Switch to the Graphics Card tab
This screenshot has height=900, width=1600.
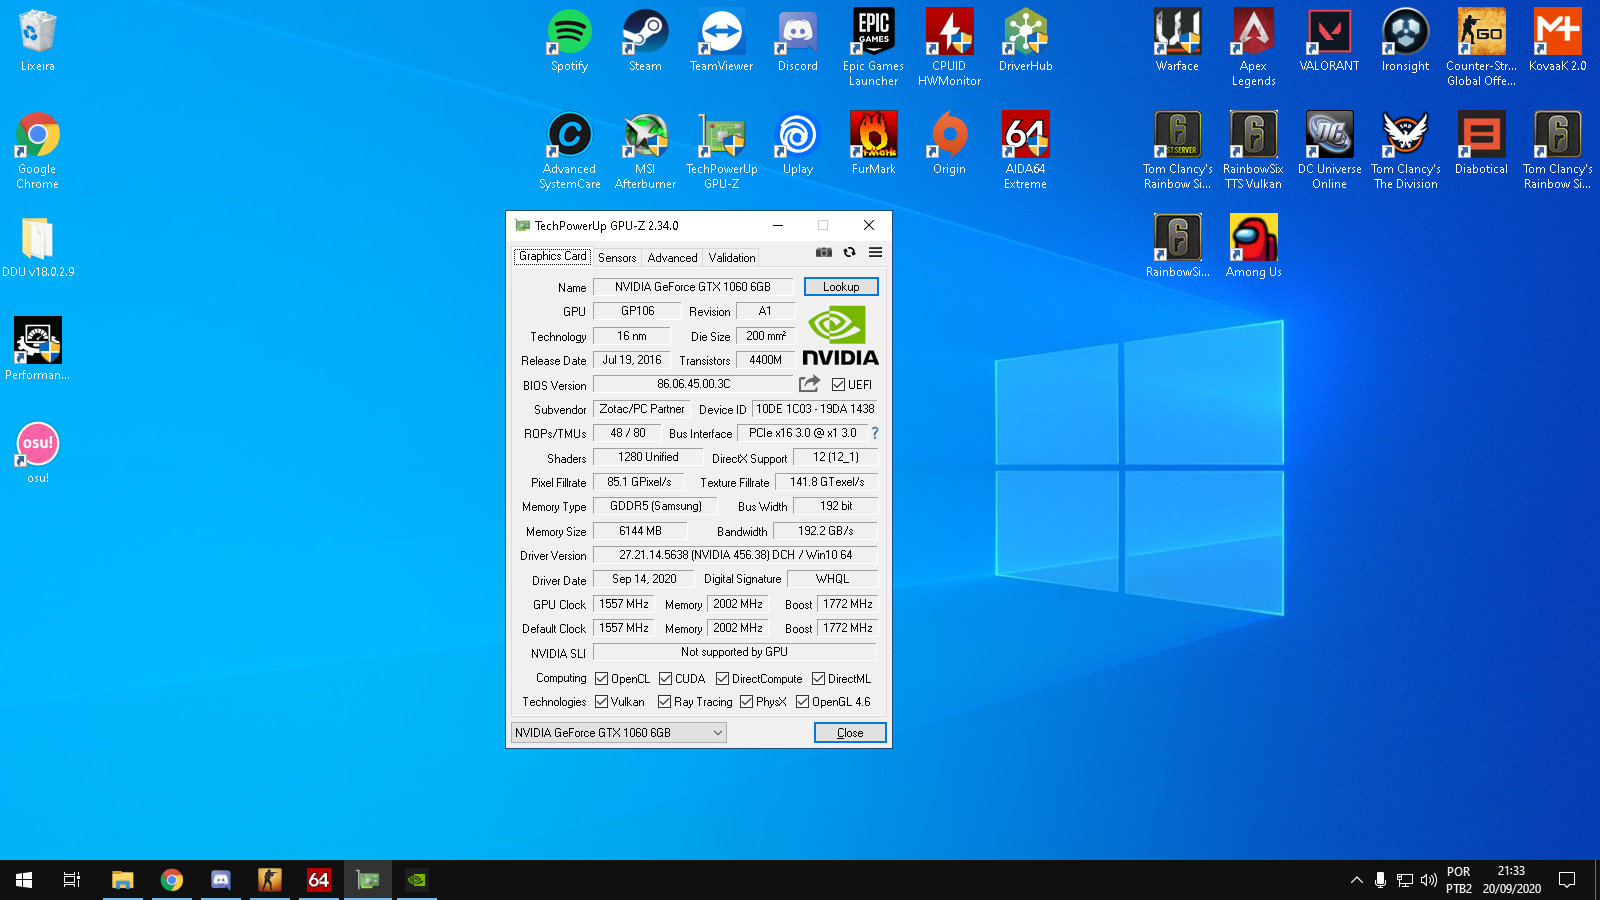pyautogui.click(x=552, y=256)
